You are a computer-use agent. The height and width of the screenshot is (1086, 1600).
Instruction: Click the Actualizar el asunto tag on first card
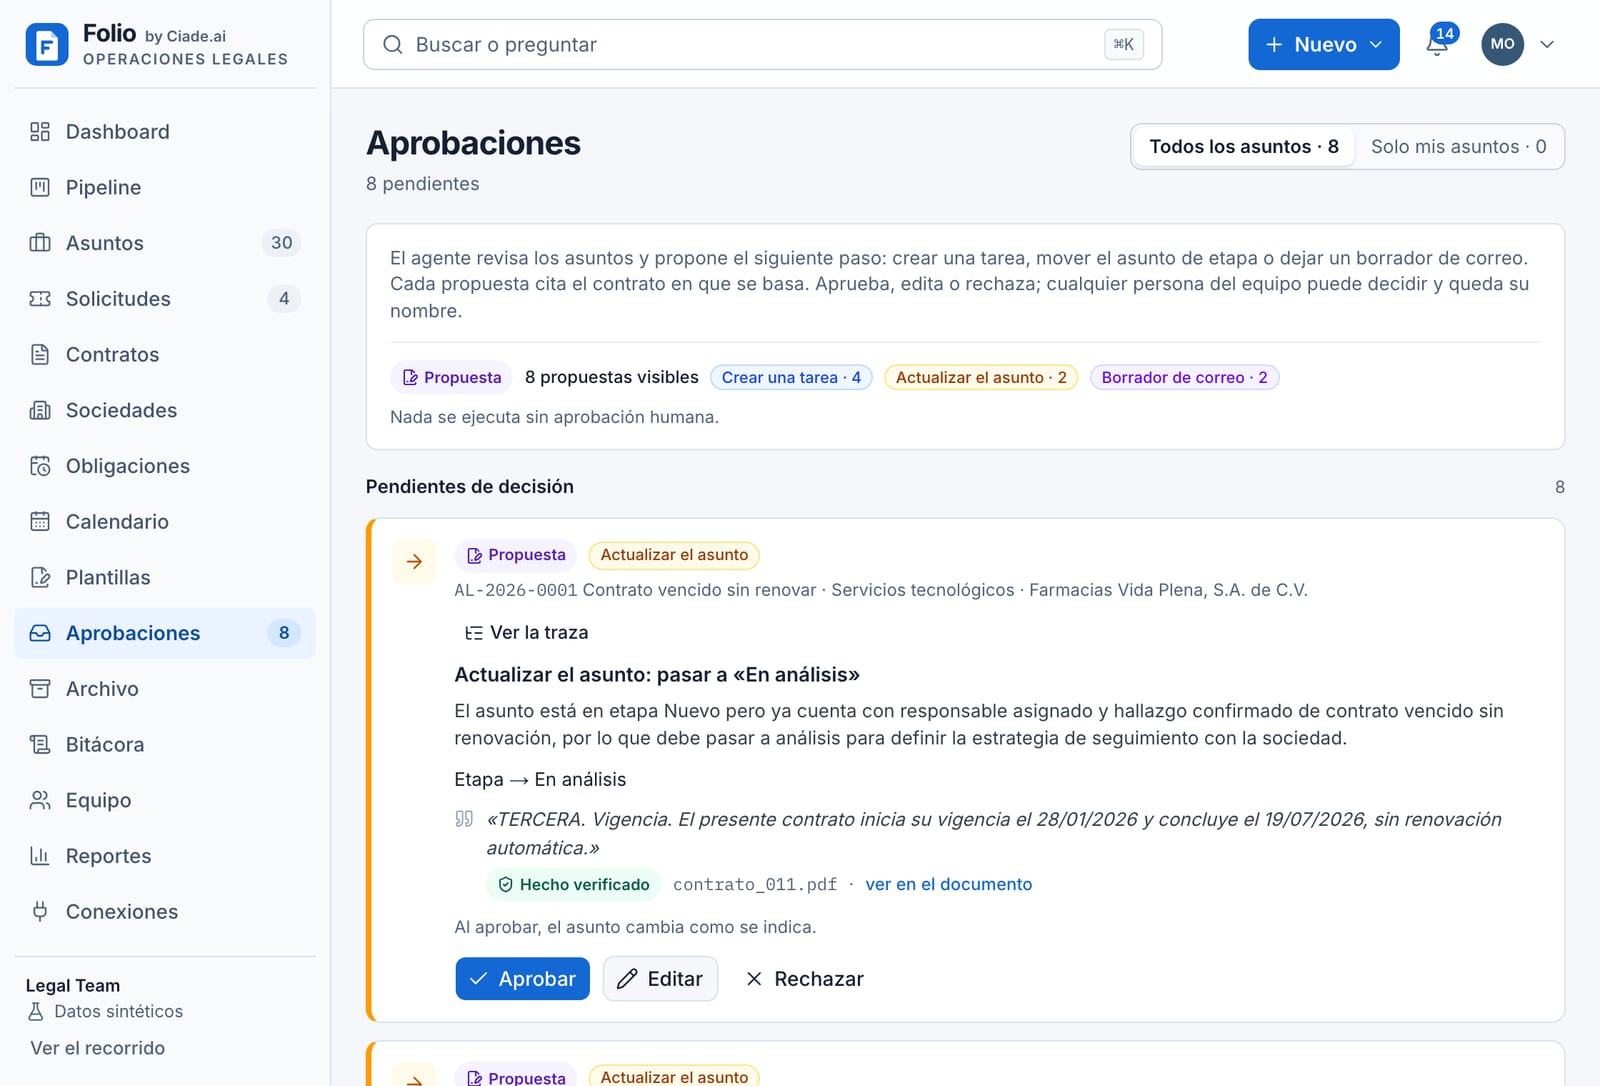click(x=674, y=555)
